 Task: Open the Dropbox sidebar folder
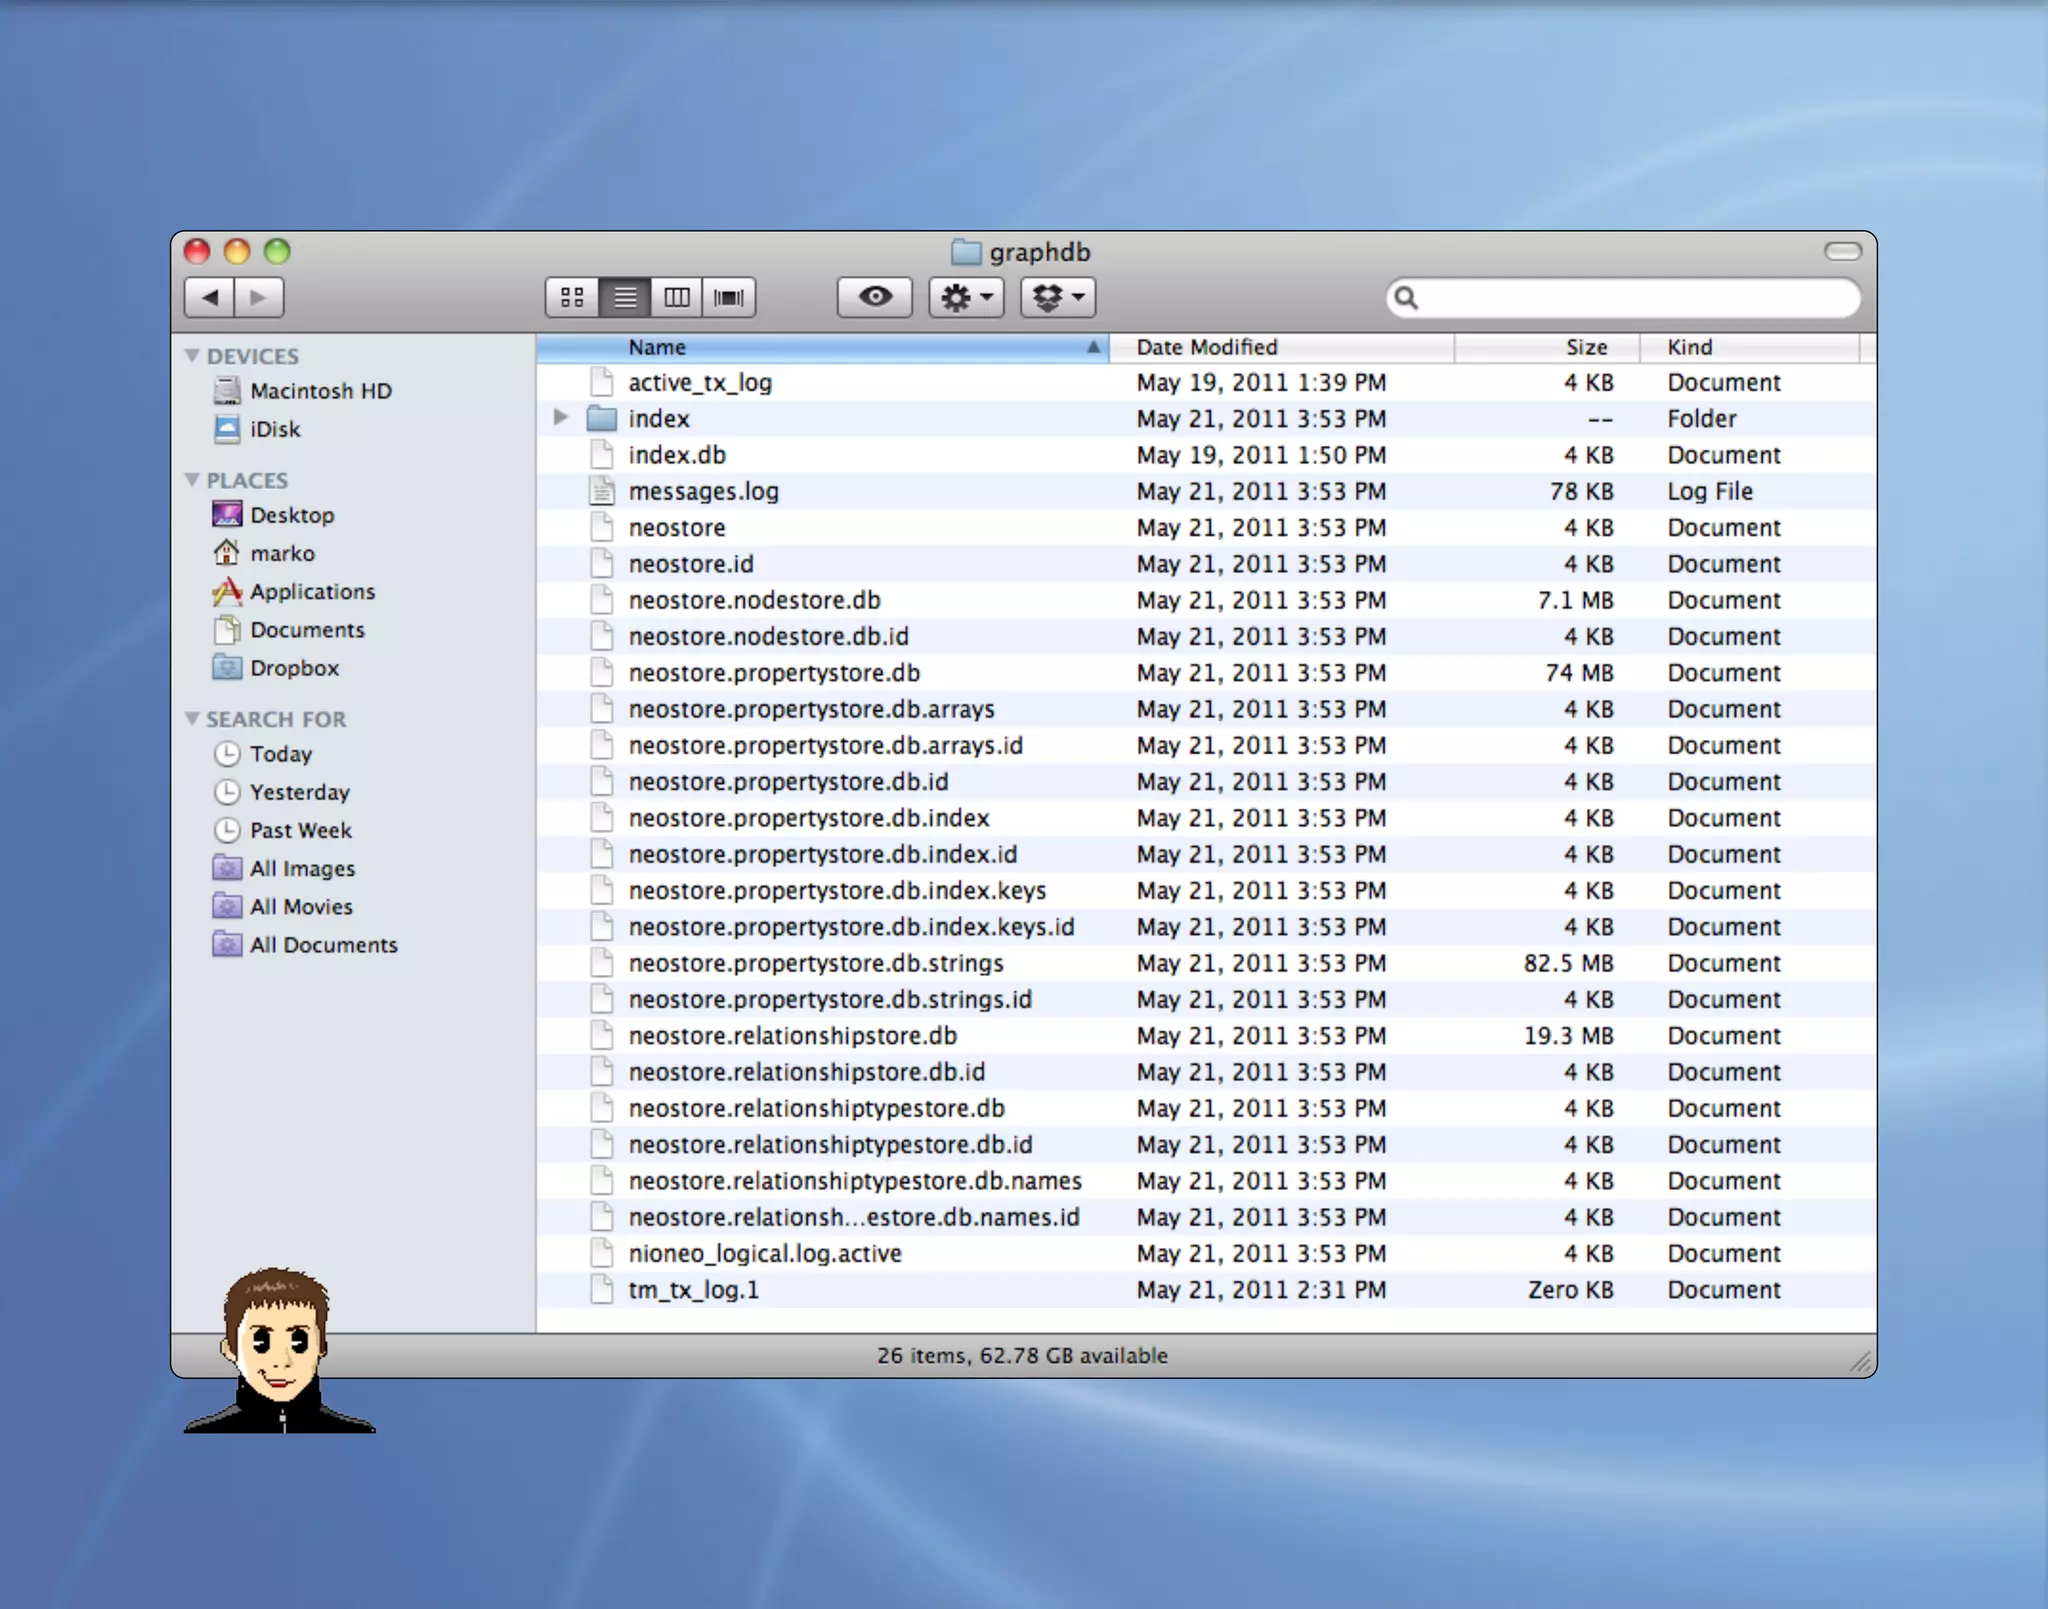294,668
